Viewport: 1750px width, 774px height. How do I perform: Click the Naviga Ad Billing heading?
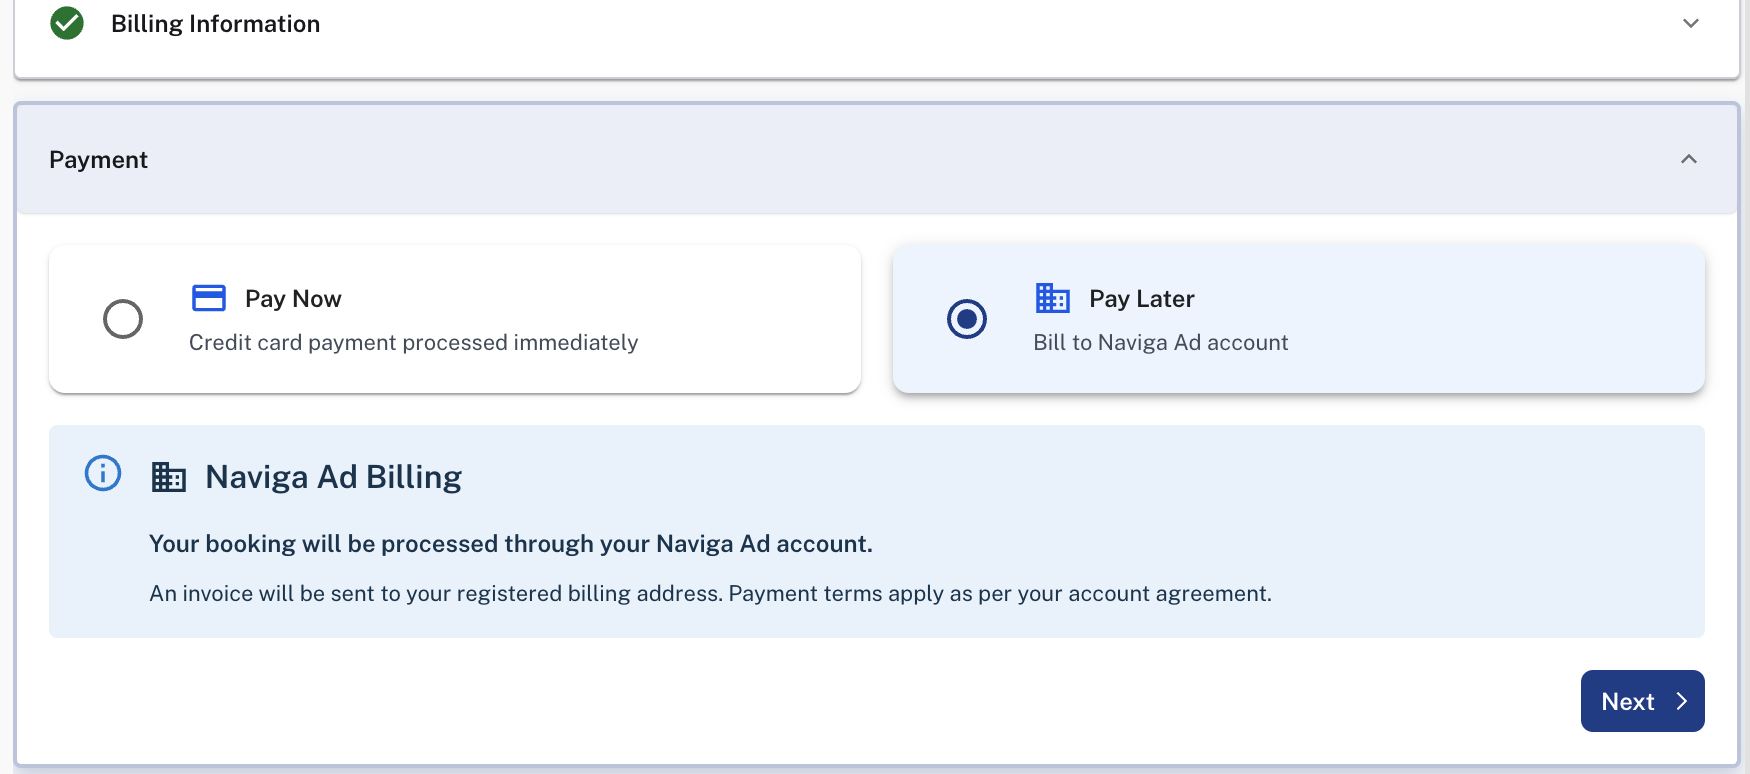[x=333, y=477]
